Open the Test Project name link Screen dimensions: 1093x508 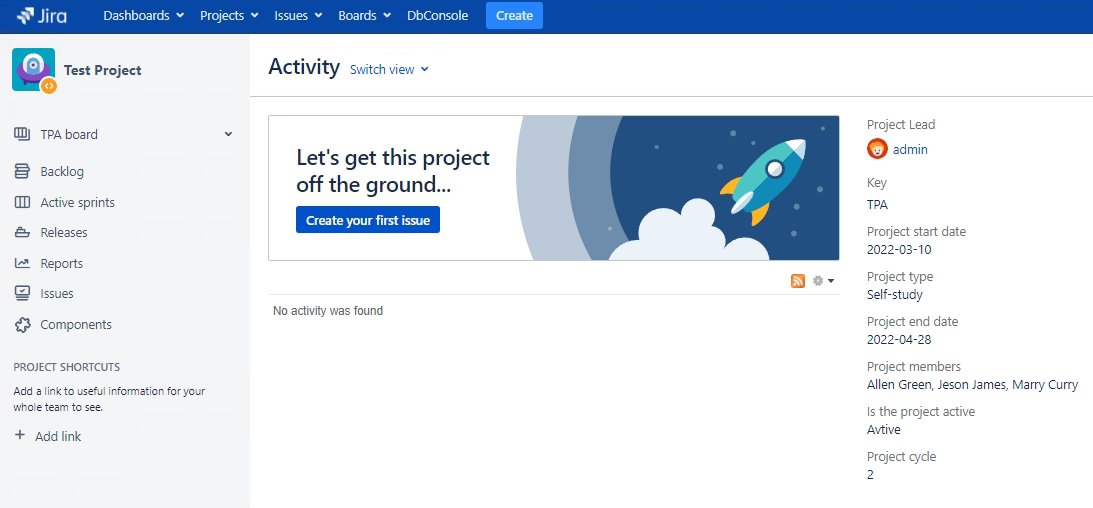(x=102, y=70)
